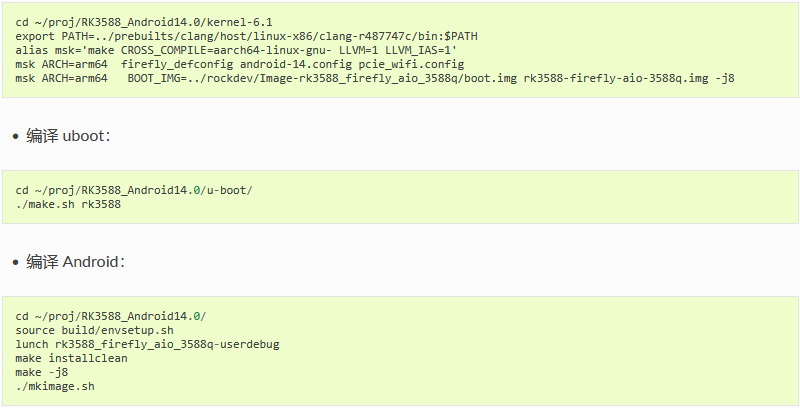
Task: Click the './make.sh rk3588' command
Action: click(68, 205)
